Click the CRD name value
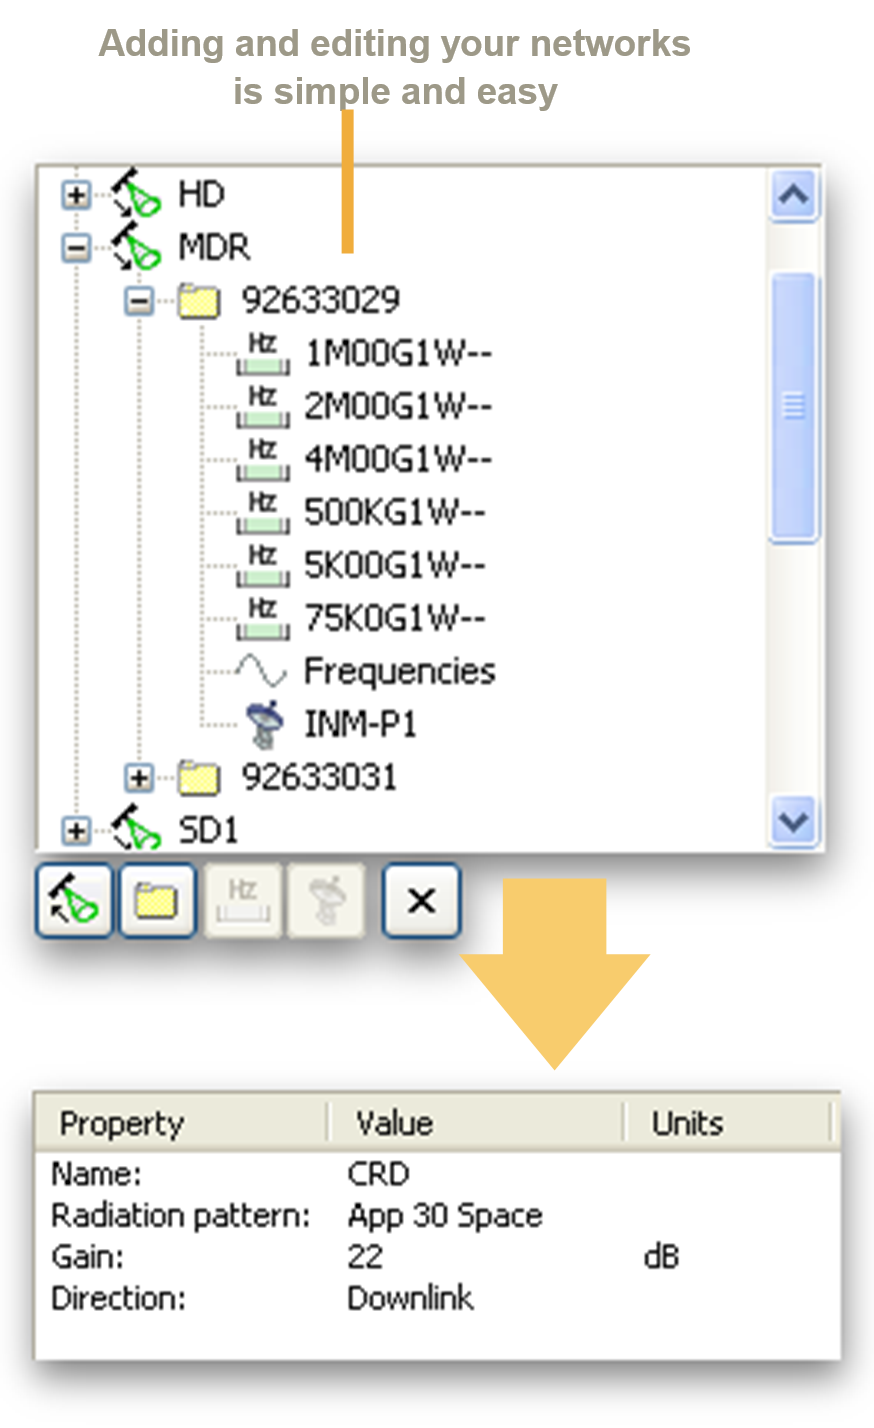This screenshot has width=874, height=1428. click(379, 1173)
